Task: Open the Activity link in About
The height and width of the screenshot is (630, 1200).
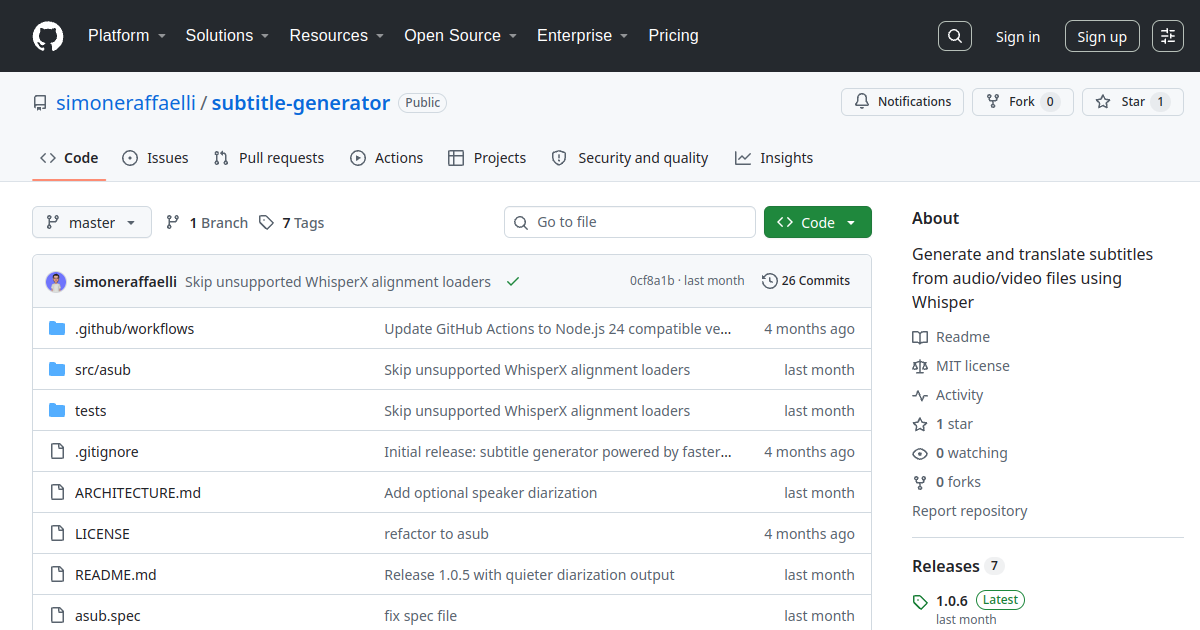Action: [x=948, y=395]
